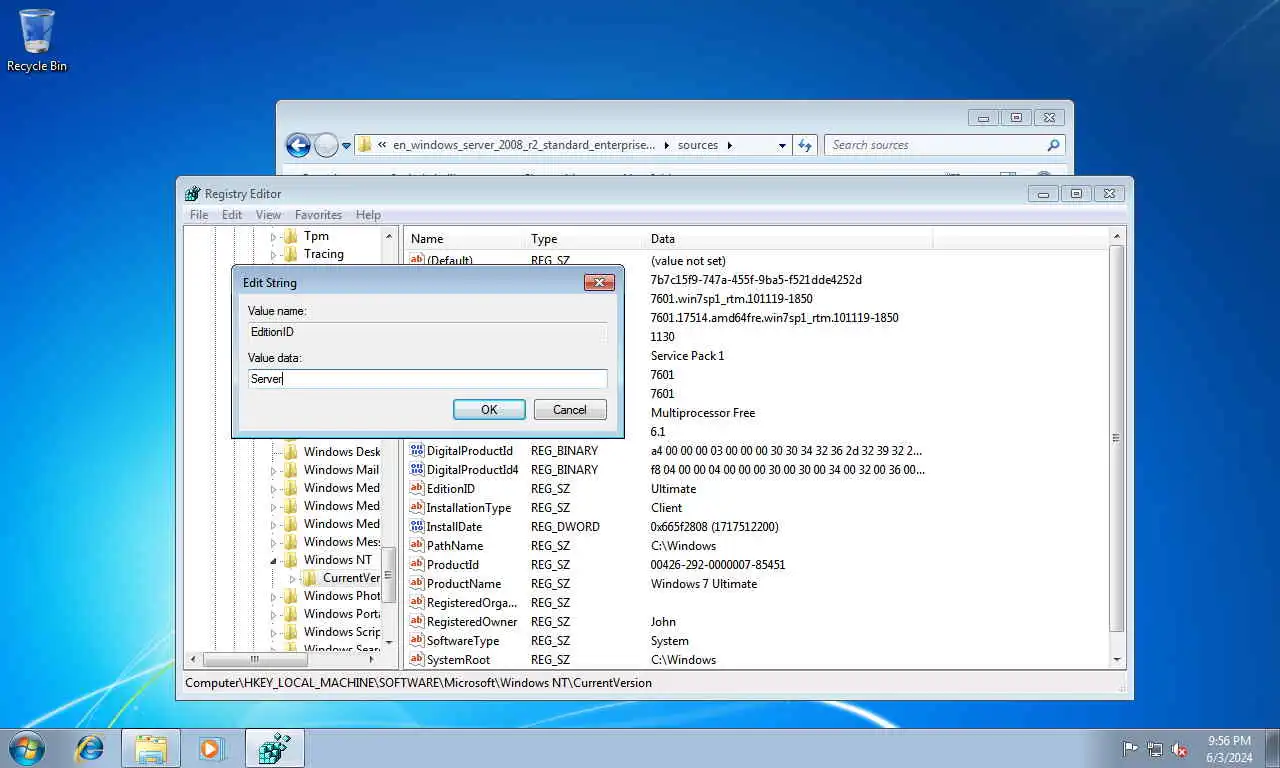The height and width of the screenshot is (768, 1280).
Task: Open Action Center flag tray icon
Action: (1130, 749)
